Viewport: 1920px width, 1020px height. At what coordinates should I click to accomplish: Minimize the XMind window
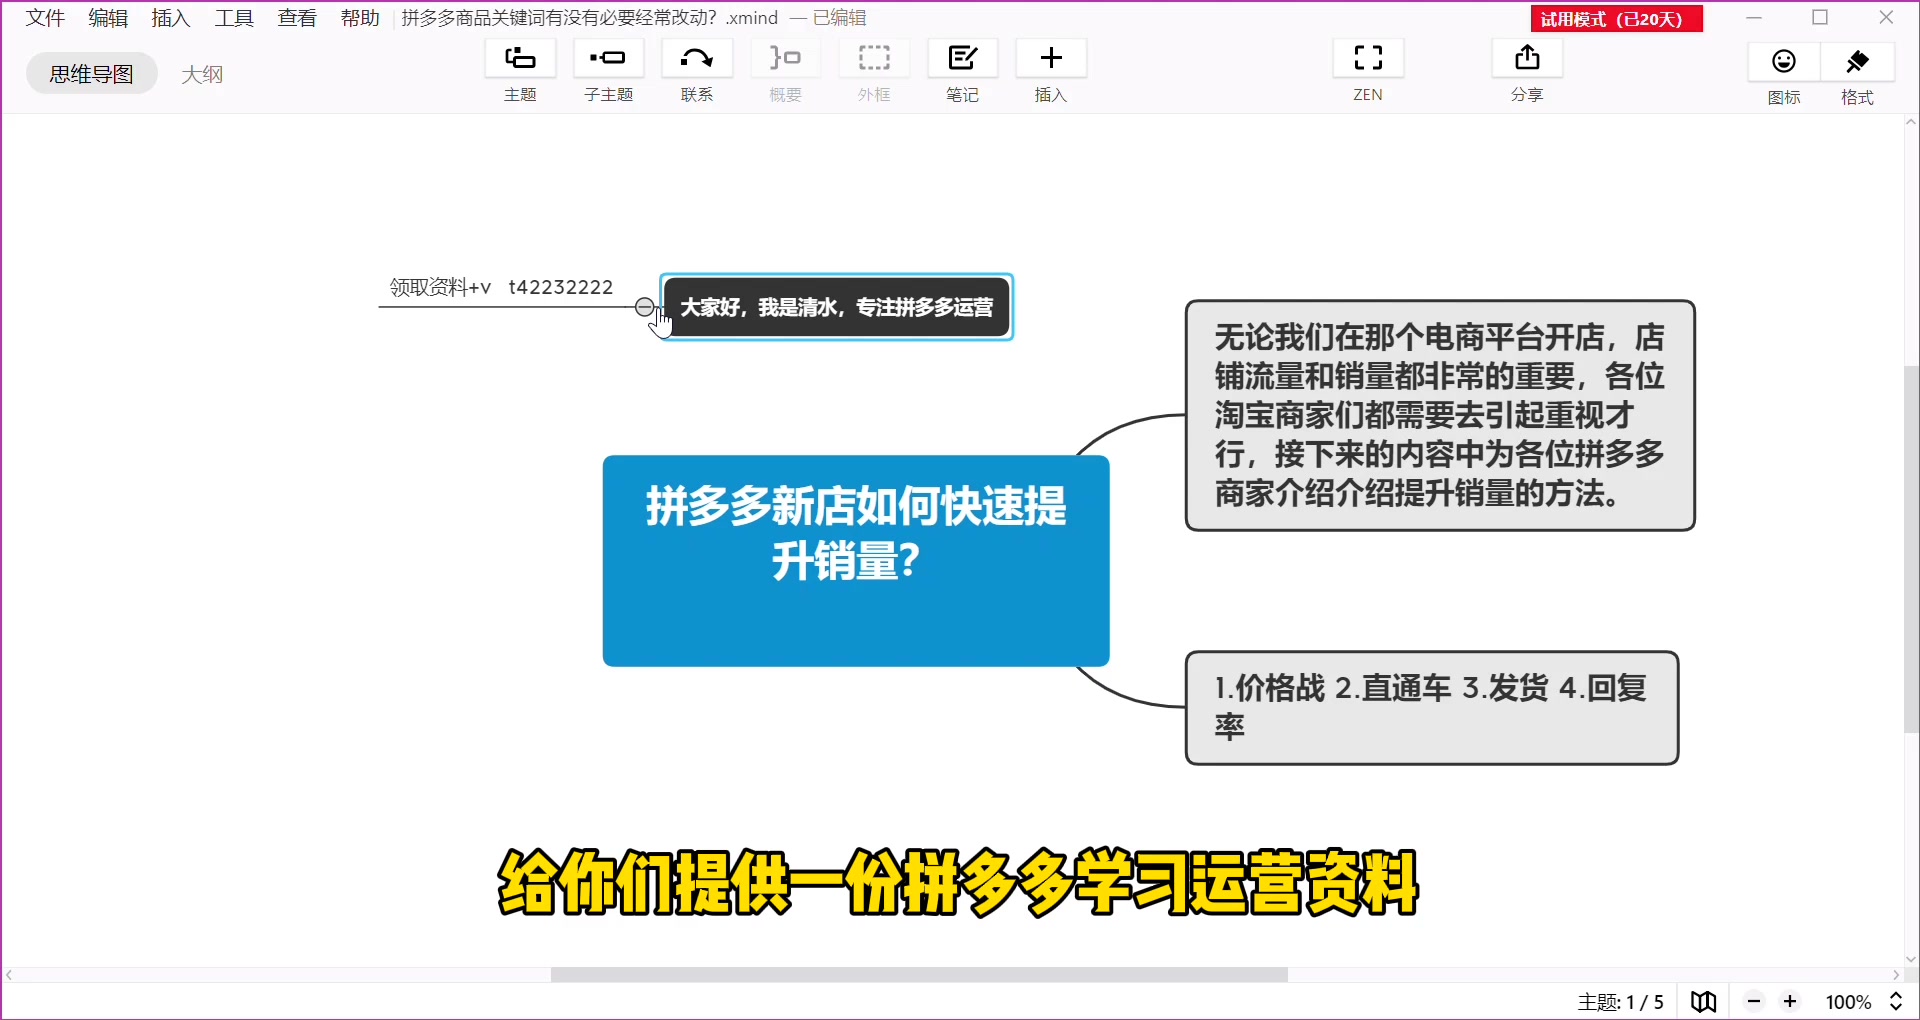pyautogui.click(x=1754, y=18)
